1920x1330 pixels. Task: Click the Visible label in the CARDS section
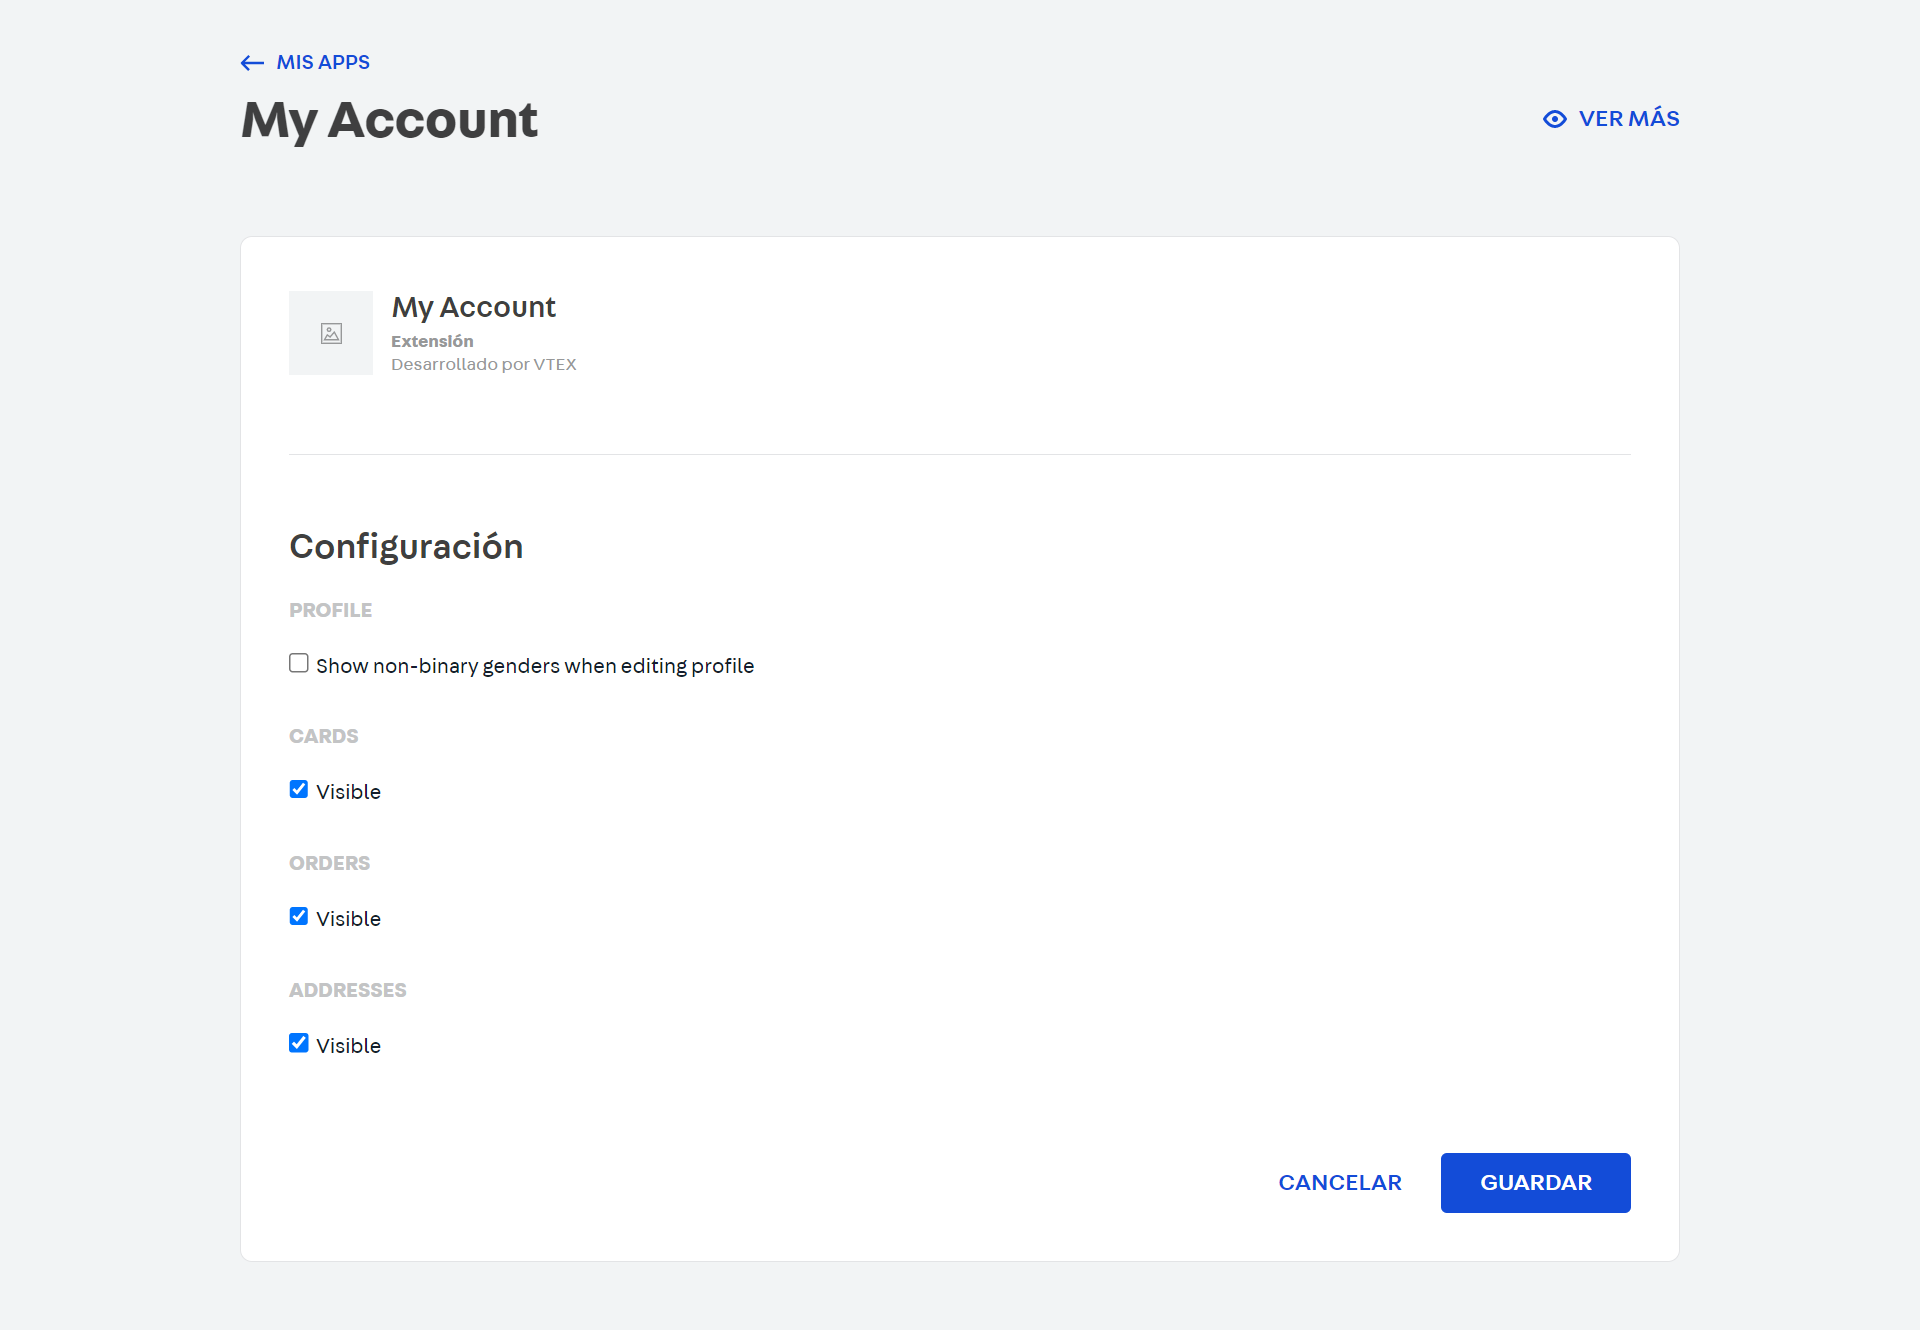[x=347, y=791]
